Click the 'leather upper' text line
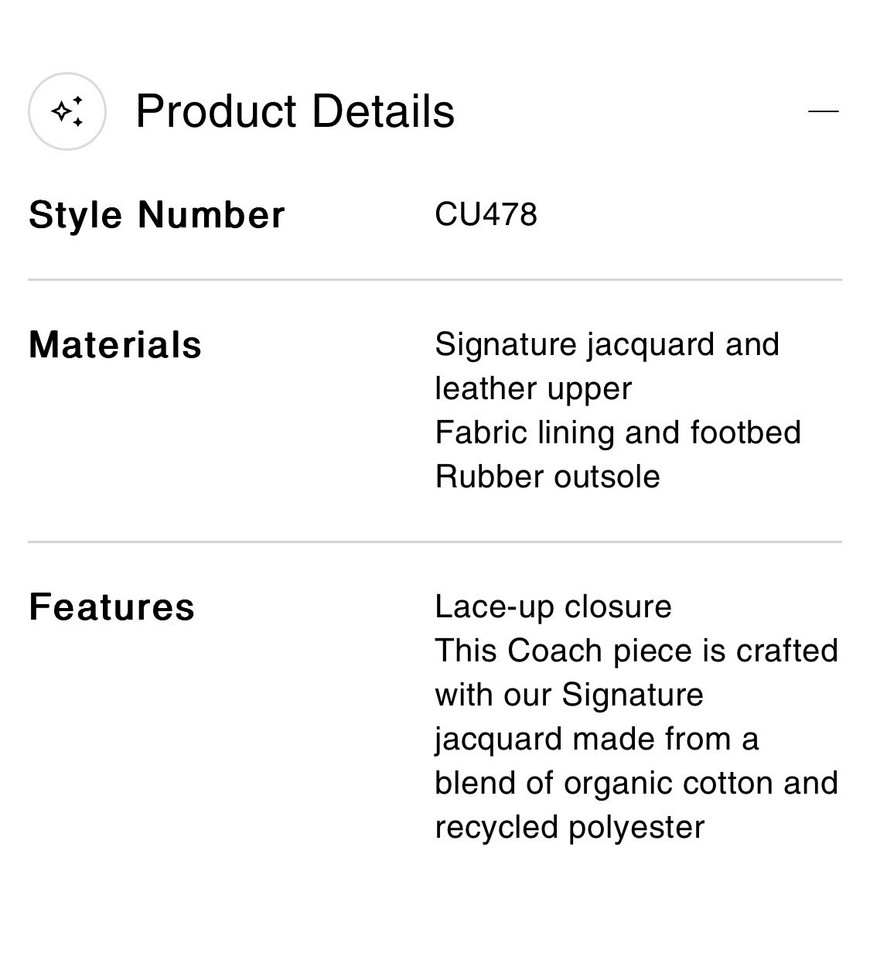The height and width of the screenshot is (960, 870). click(533, 389)
